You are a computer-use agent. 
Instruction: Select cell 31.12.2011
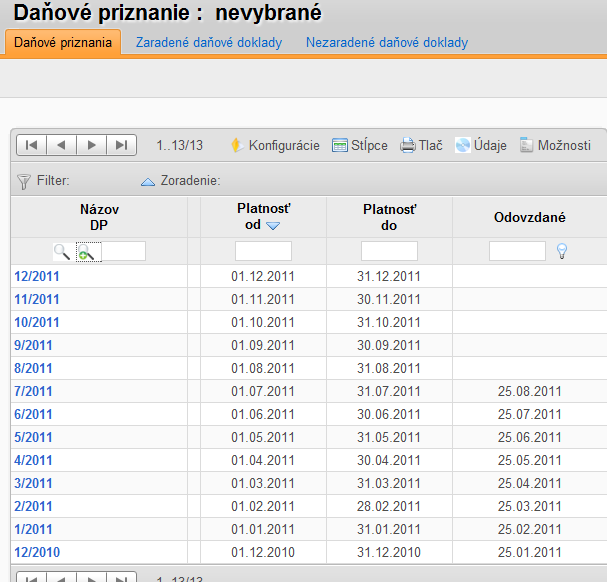pos(389,276)
